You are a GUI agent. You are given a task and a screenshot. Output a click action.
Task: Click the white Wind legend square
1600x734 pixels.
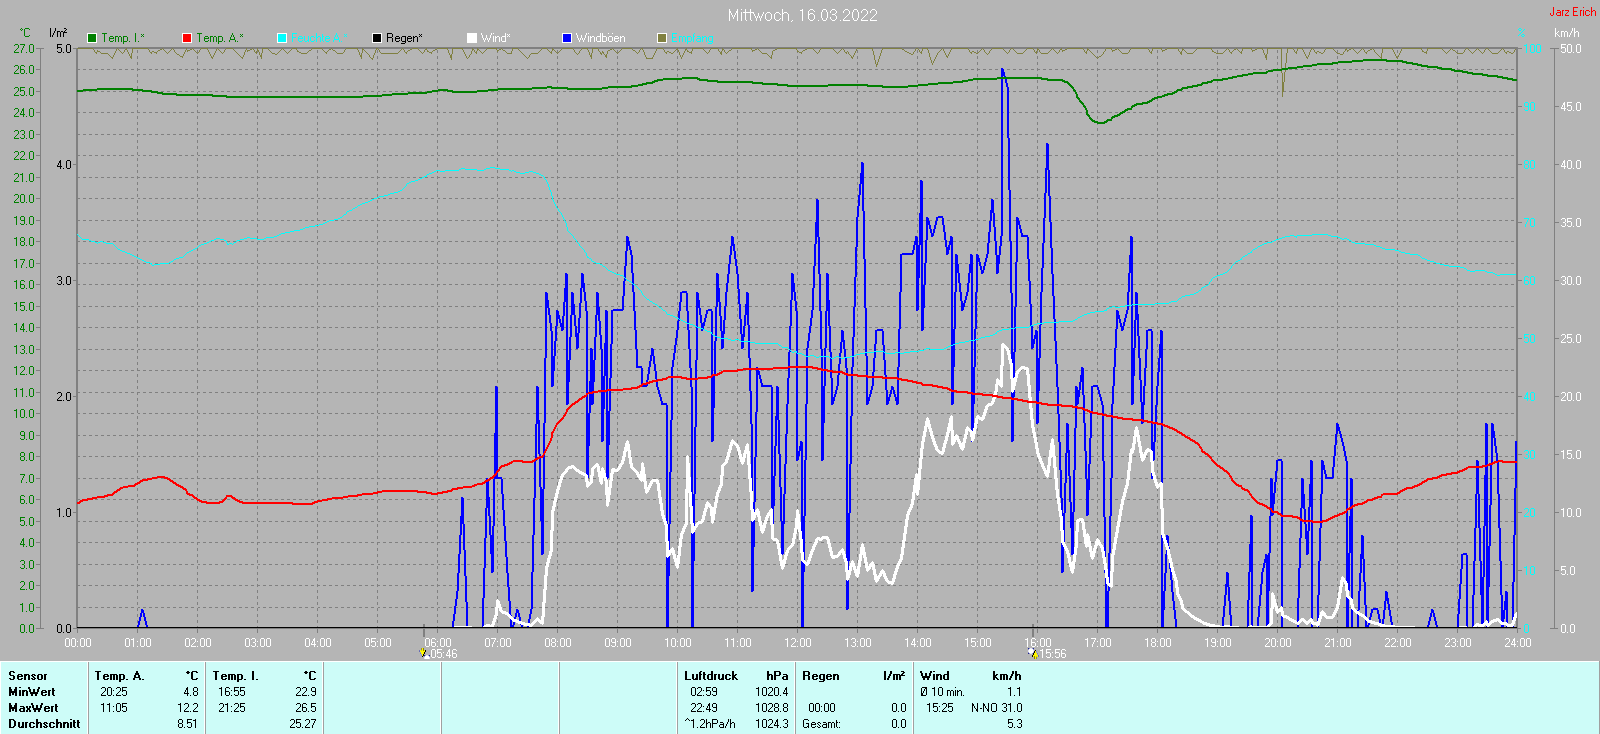[x=472, y=38]
